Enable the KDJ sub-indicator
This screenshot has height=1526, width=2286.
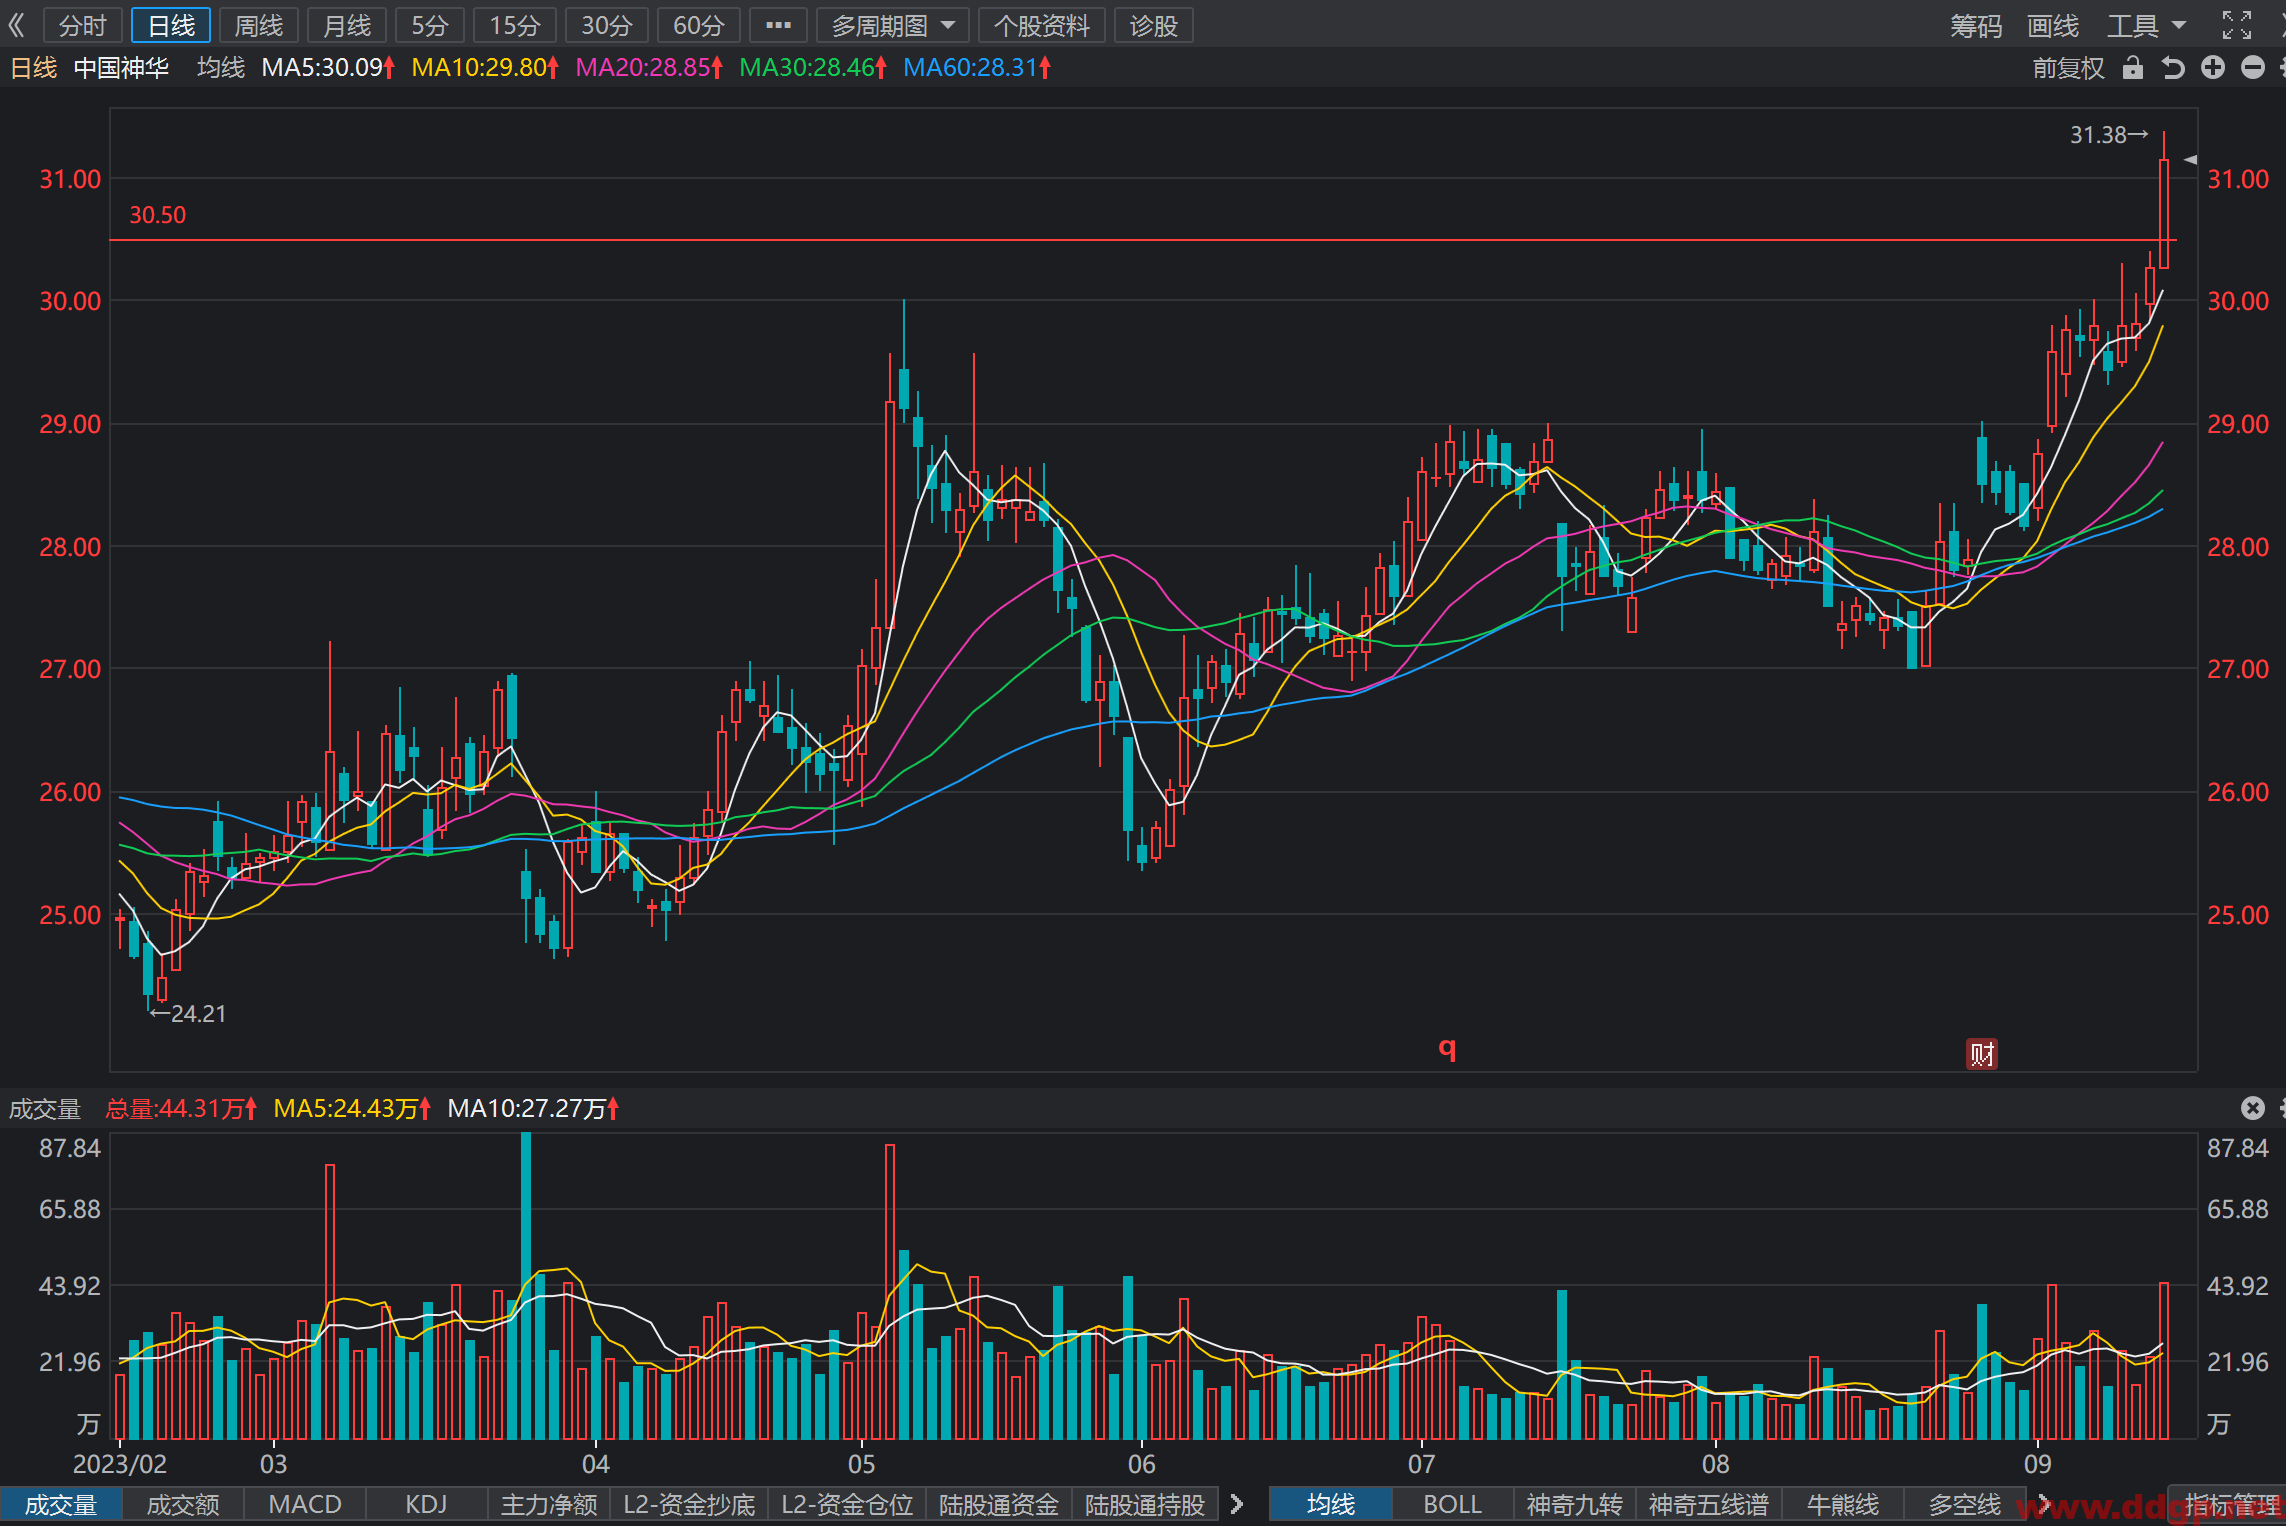pyautogui.click(x=426, y=1504)
